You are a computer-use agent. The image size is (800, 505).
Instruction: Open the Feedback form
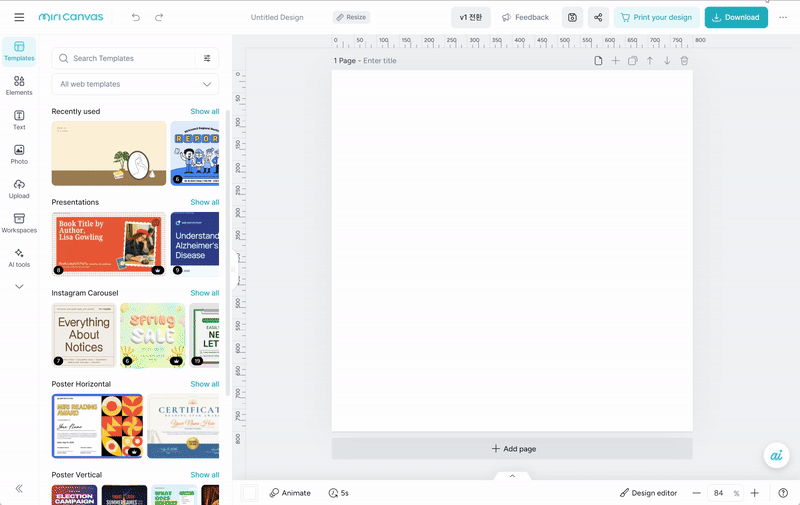(x=526, y=17)
